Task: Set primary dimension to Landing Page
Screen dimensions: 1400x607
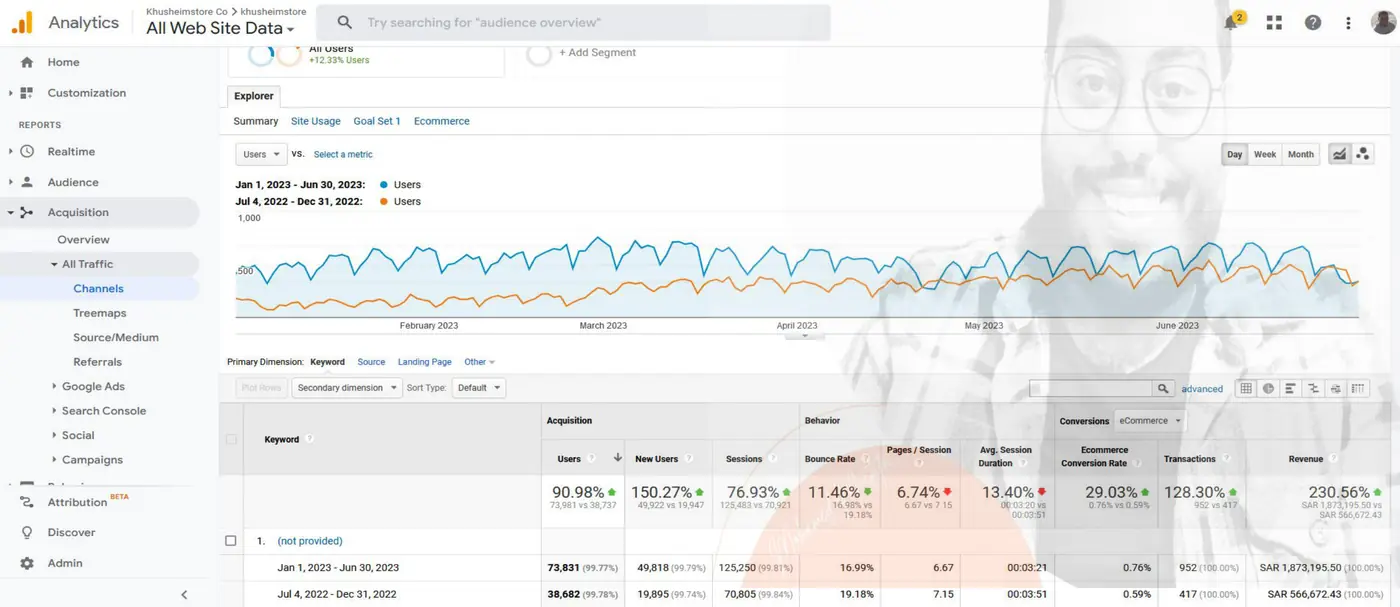Action: click(x=425, y=362)
